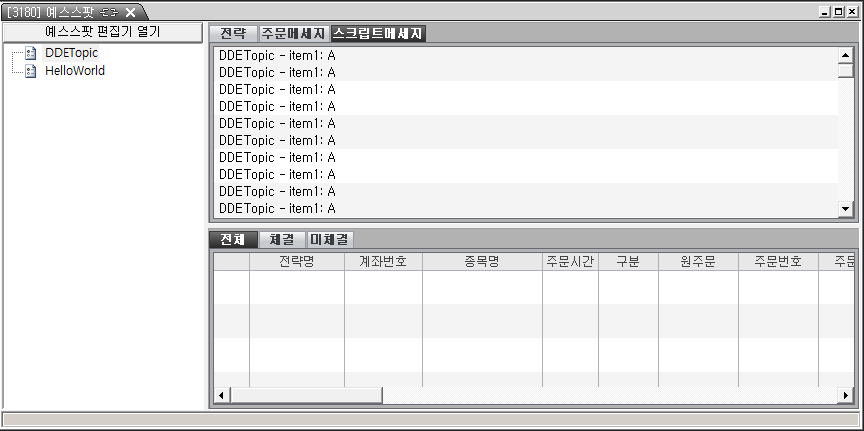This screenshot has height=431, width=864.
Task: Switch to the 체결 tab
Action: (282, 240)
